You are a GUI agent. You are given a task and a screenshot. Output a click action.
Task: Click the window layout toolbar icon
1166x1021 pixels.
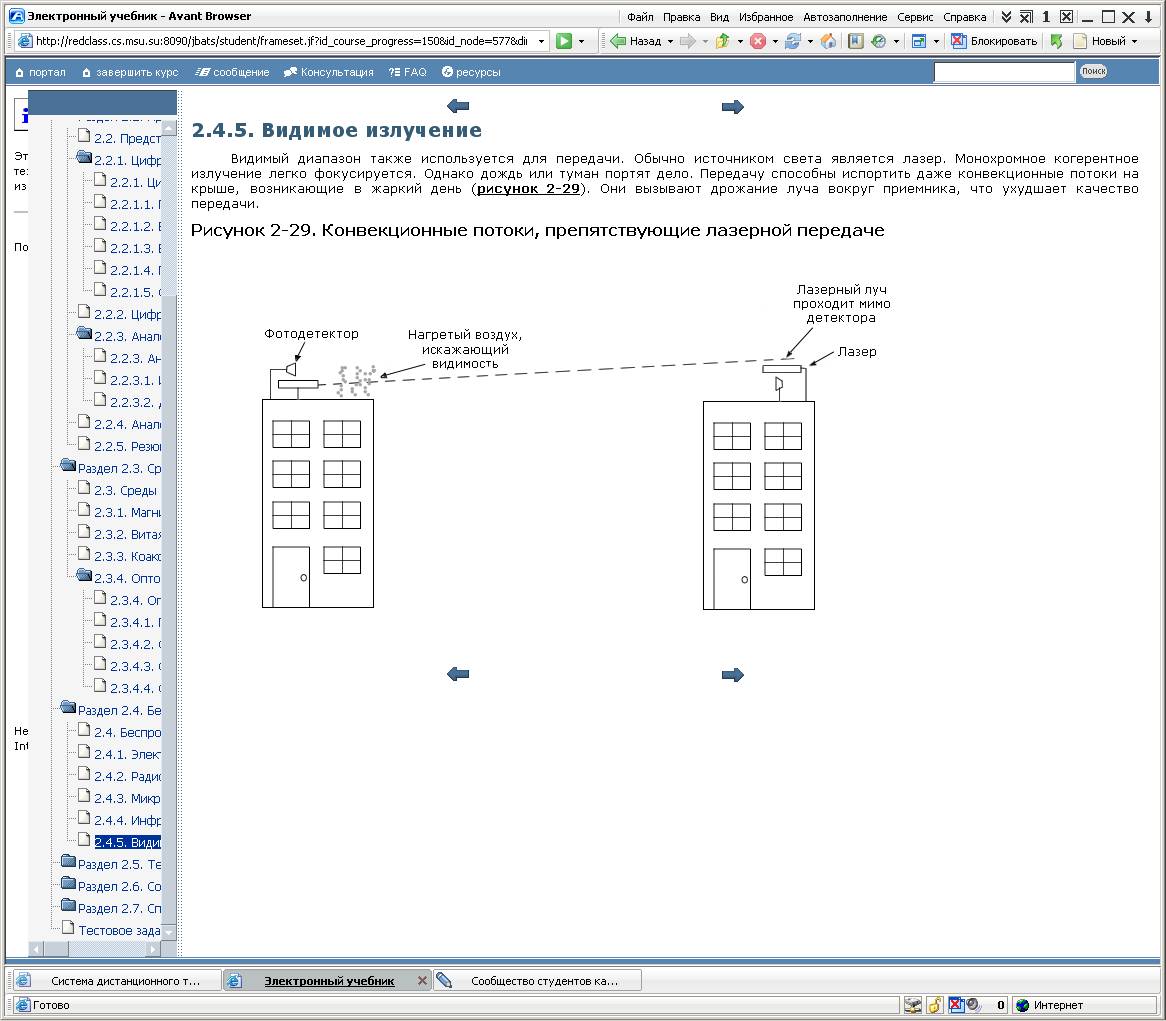tap(919, 42)
